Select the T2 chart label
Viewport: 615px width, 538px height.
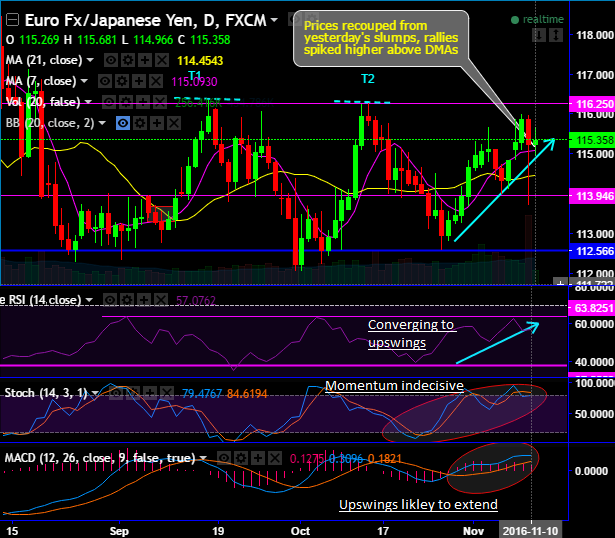pyautogui.click(x=368, y=79)
